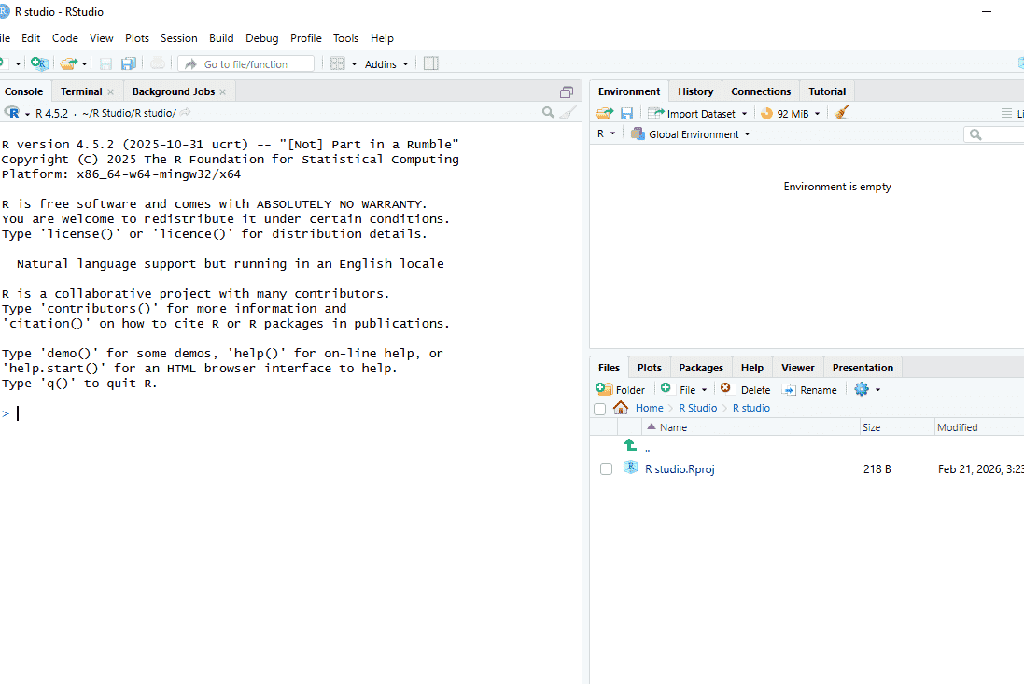Open the Viewer tab

pyautogui.click(x=797, y=368)
